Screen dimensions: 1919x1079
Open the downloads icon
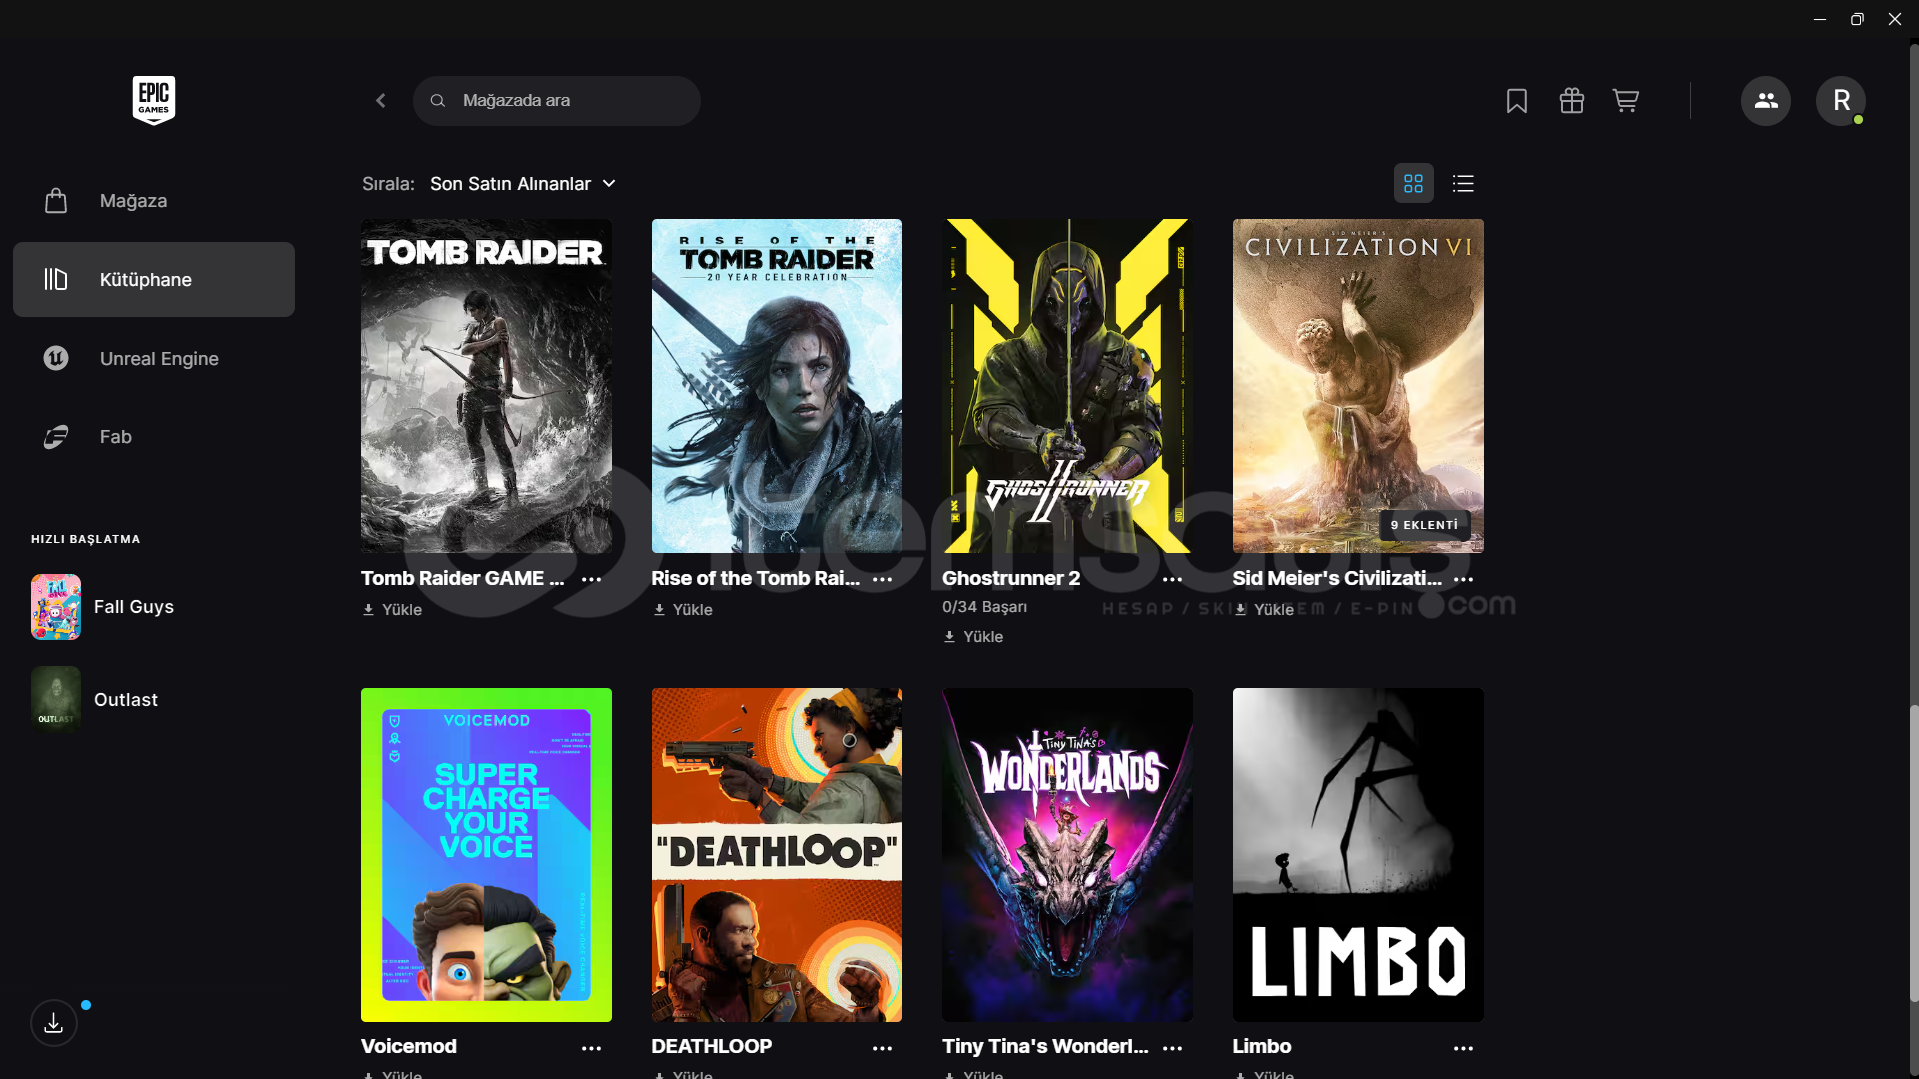click(x=54, y=1023)
